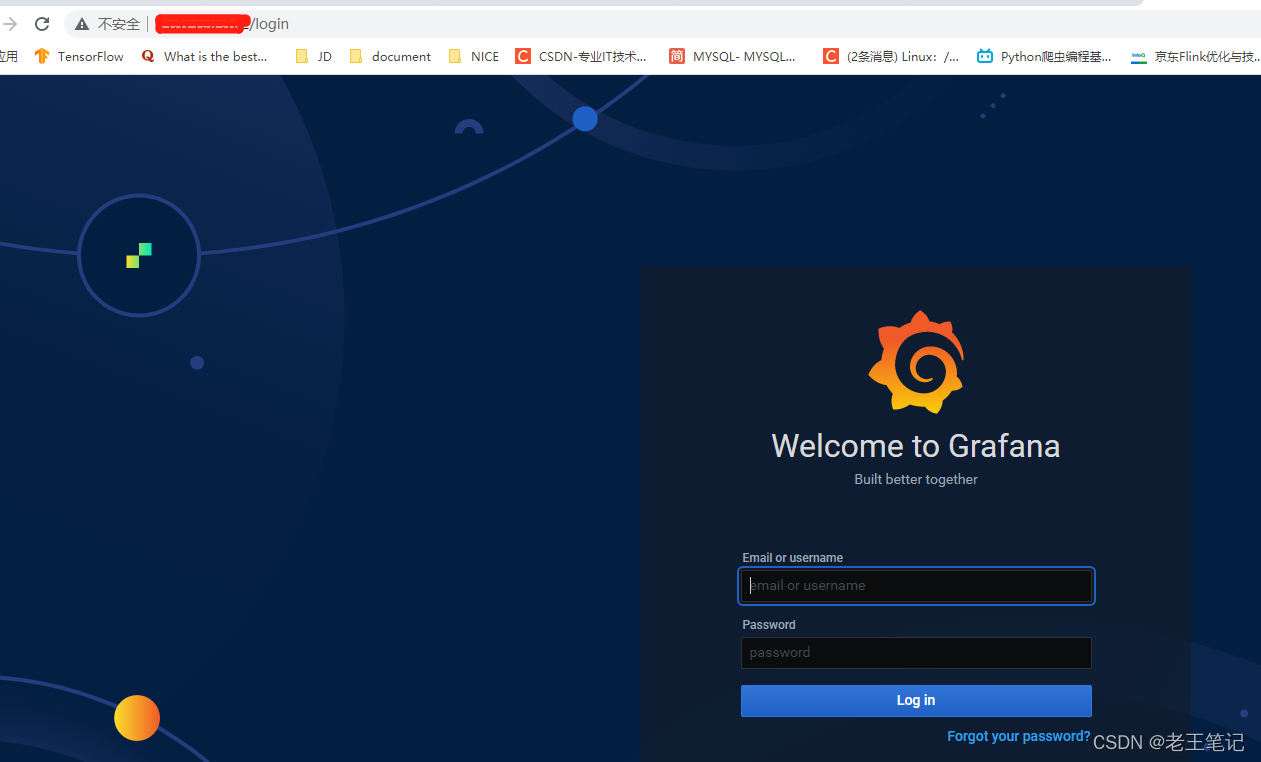
Task: Open the 简书 Linux bookmark
Action: tap(890, 56)
